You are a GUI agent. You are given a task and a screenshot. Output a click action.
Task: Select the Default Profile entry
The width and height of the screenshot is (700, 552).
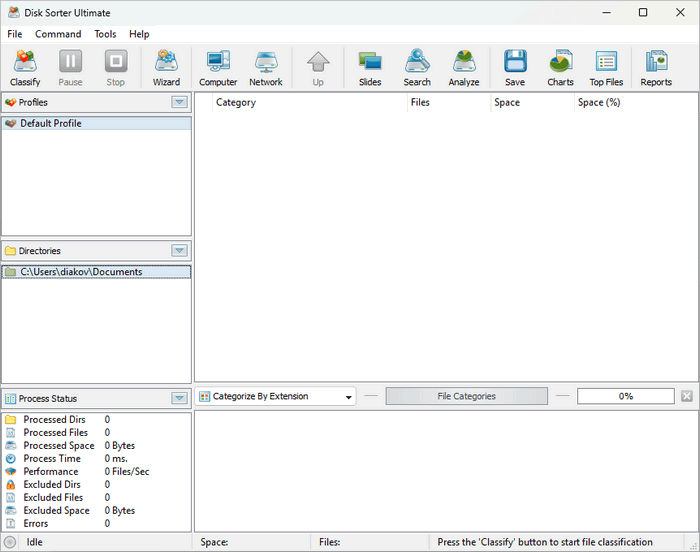coord(96,123)
